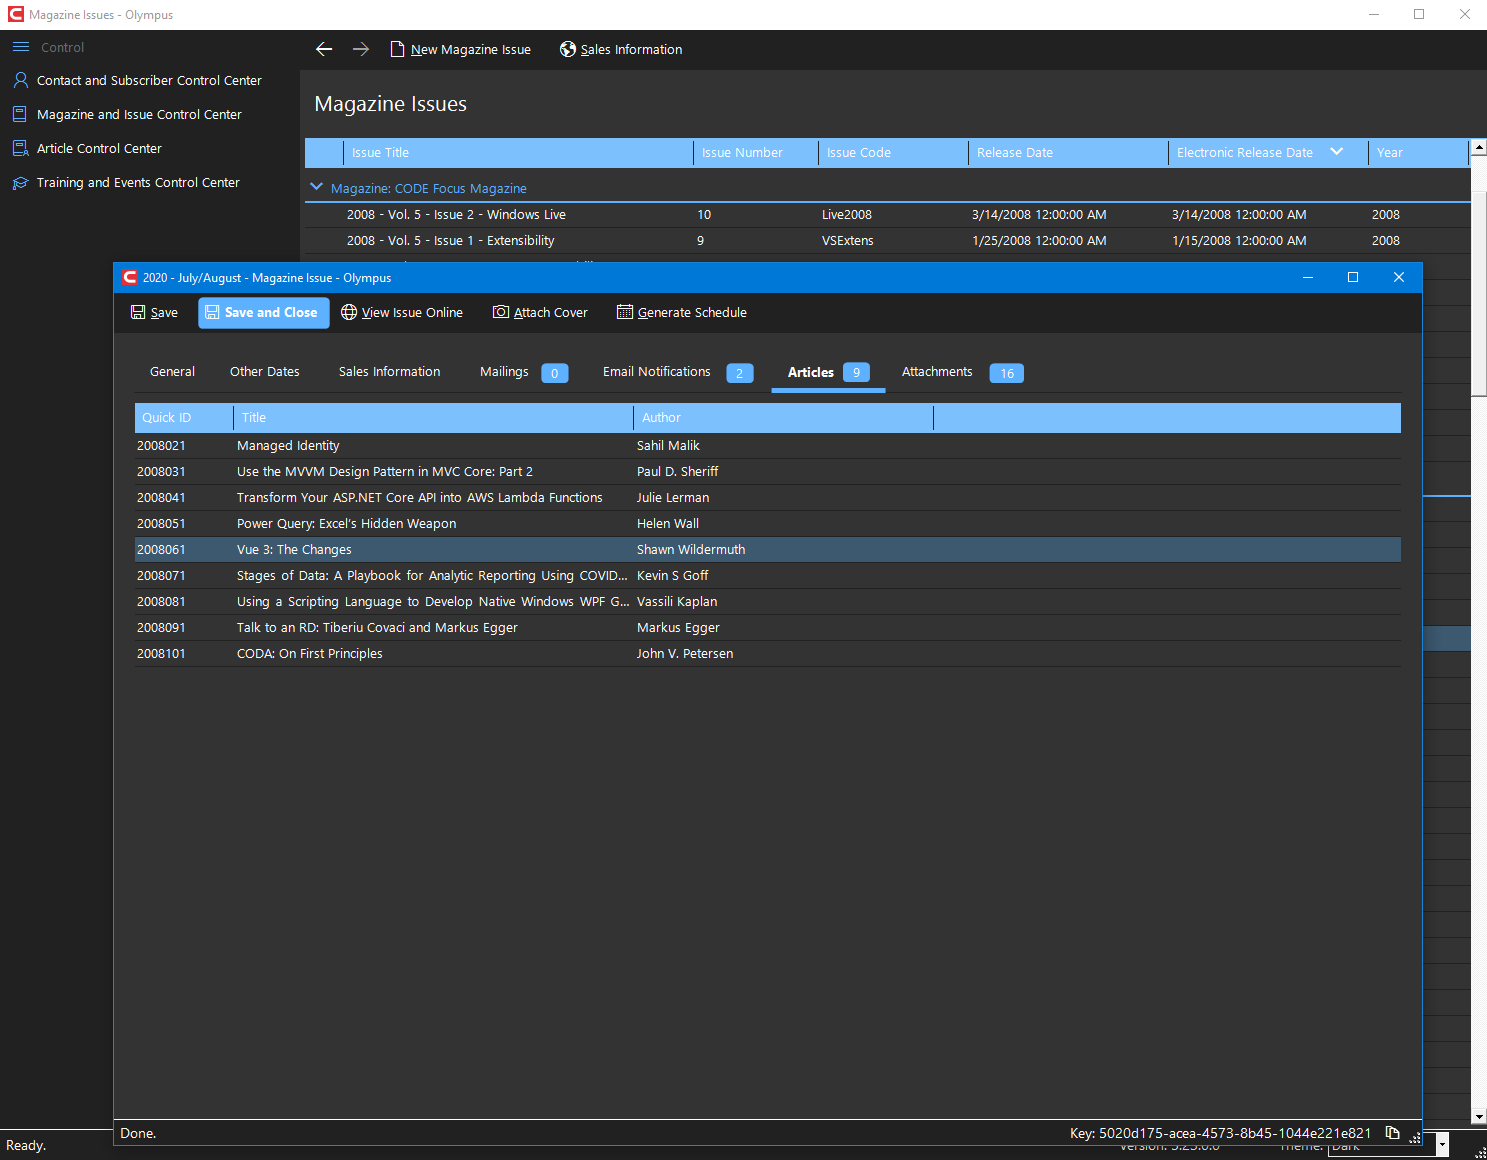This screenshot has height=1160, width=1487.
Task: Click the Sales Information globe icon in the top toolbar
Action: click(x=568, y=49)
